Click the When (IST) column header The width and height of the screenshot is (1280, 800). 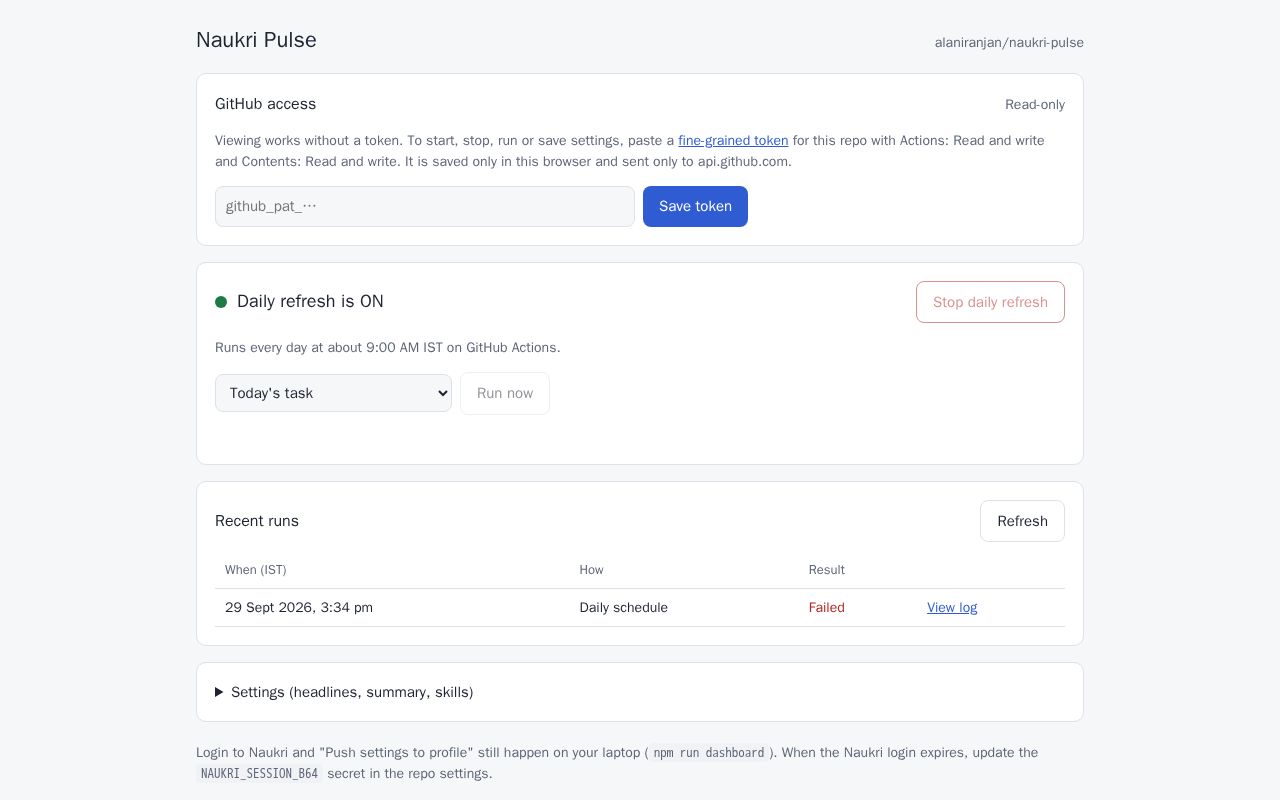coord(256,570)
